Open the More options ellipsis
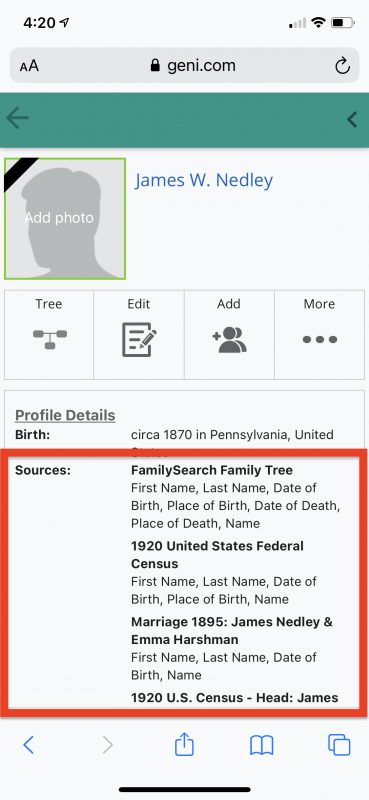Screen dimensions: 369x800 pos(319,339)
